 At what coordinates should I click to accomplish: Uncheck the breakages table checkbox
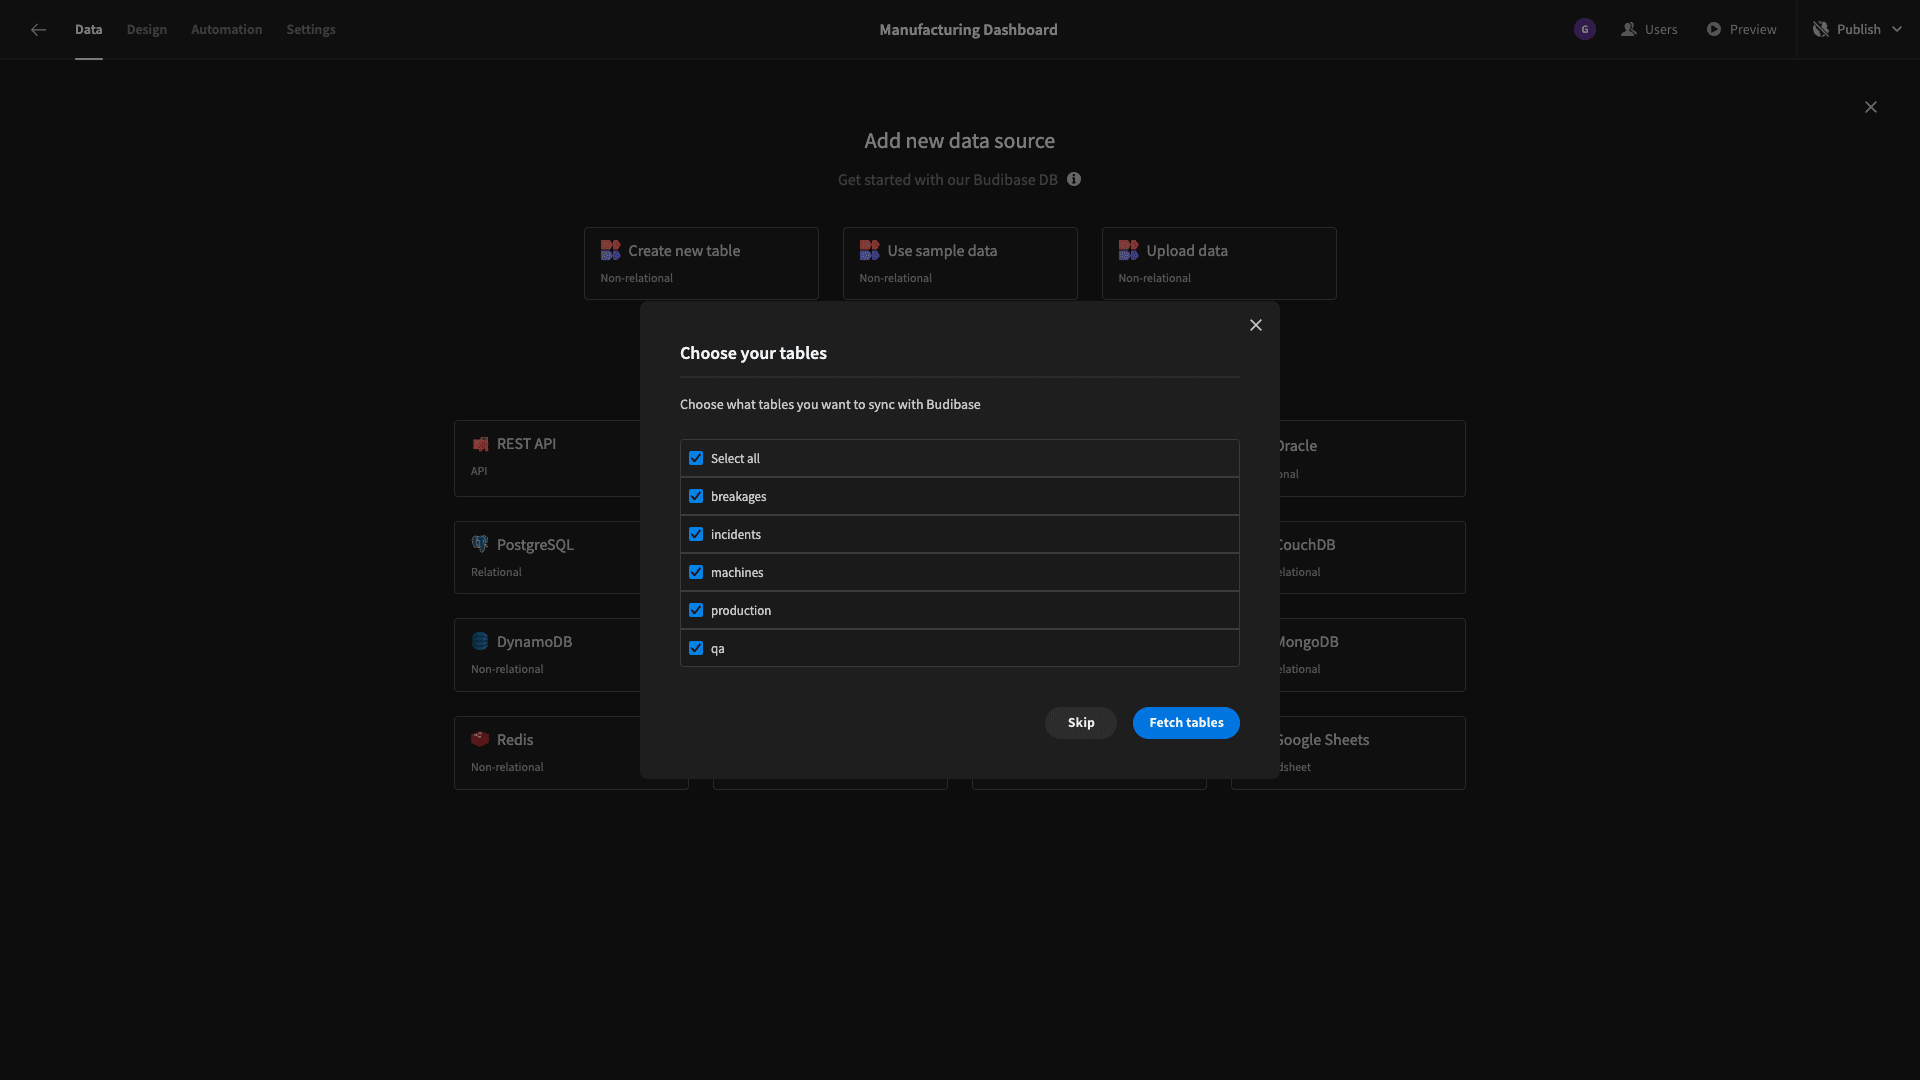coord(696,496)
